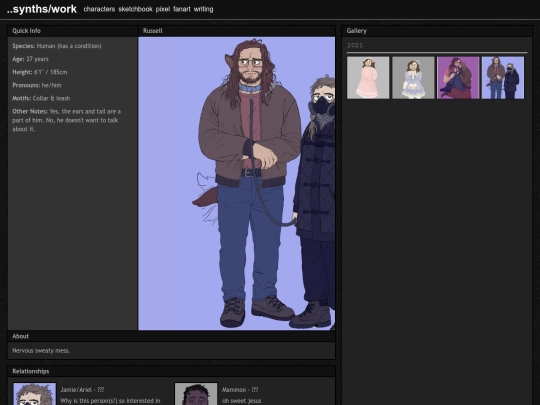Open the sketchbook section
Screen dimensions: 540x405
tap(135, 9)
